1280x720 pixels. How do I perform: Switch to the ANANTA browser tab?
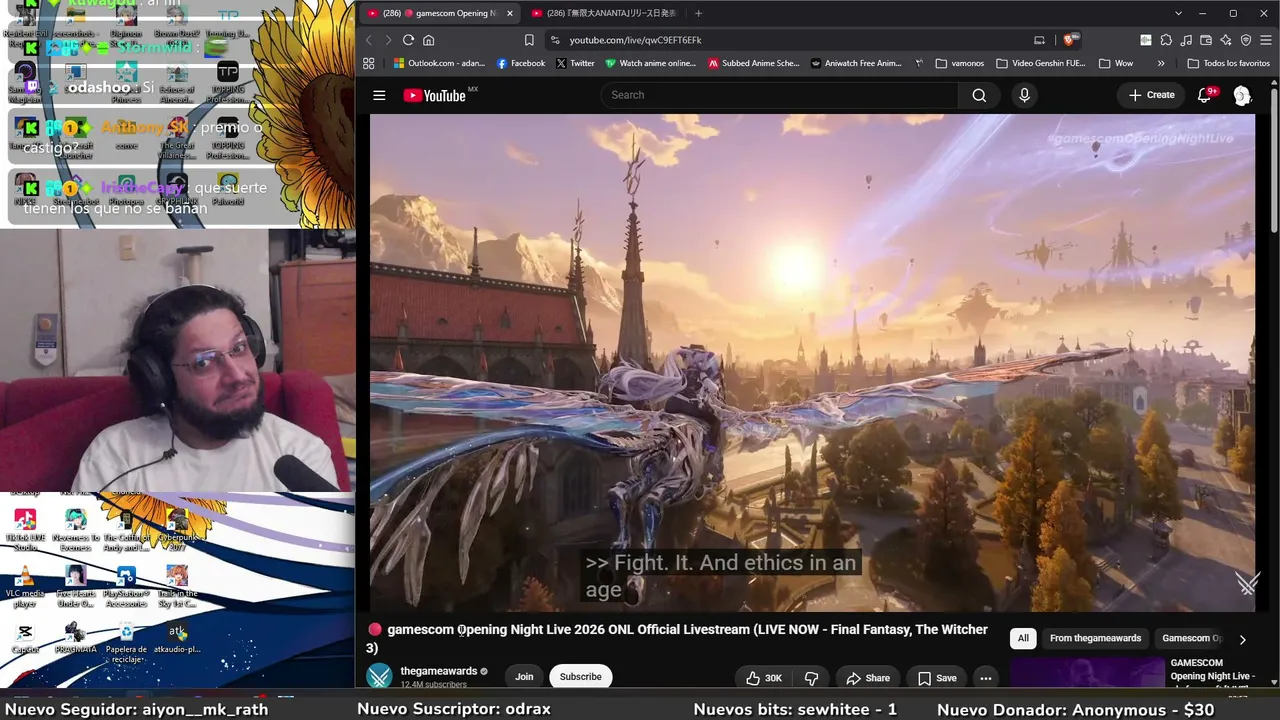(606, 13)
